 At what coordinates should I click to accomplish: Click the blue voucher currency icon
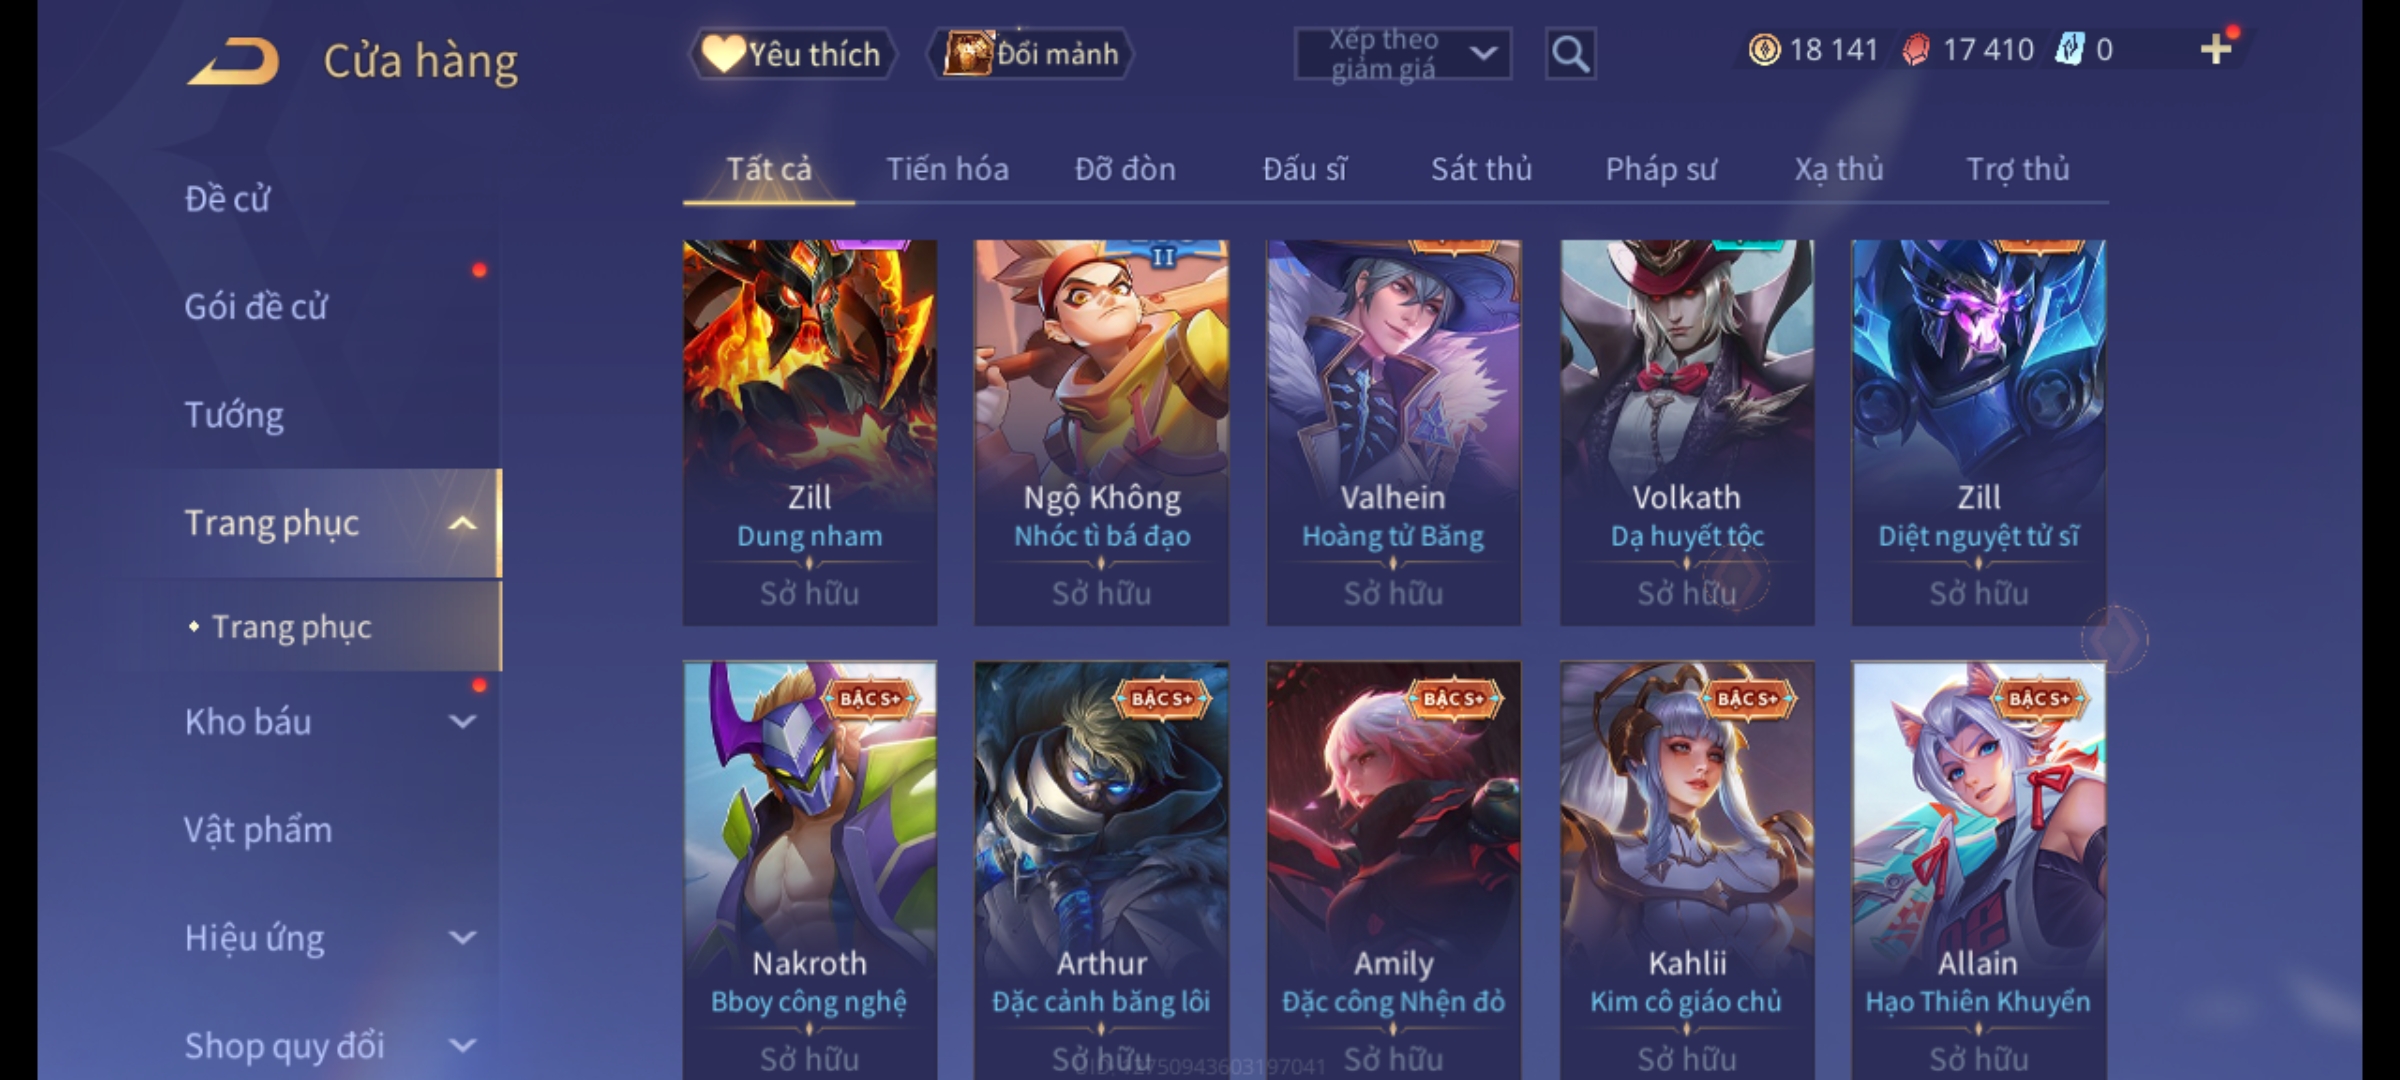2070,49
